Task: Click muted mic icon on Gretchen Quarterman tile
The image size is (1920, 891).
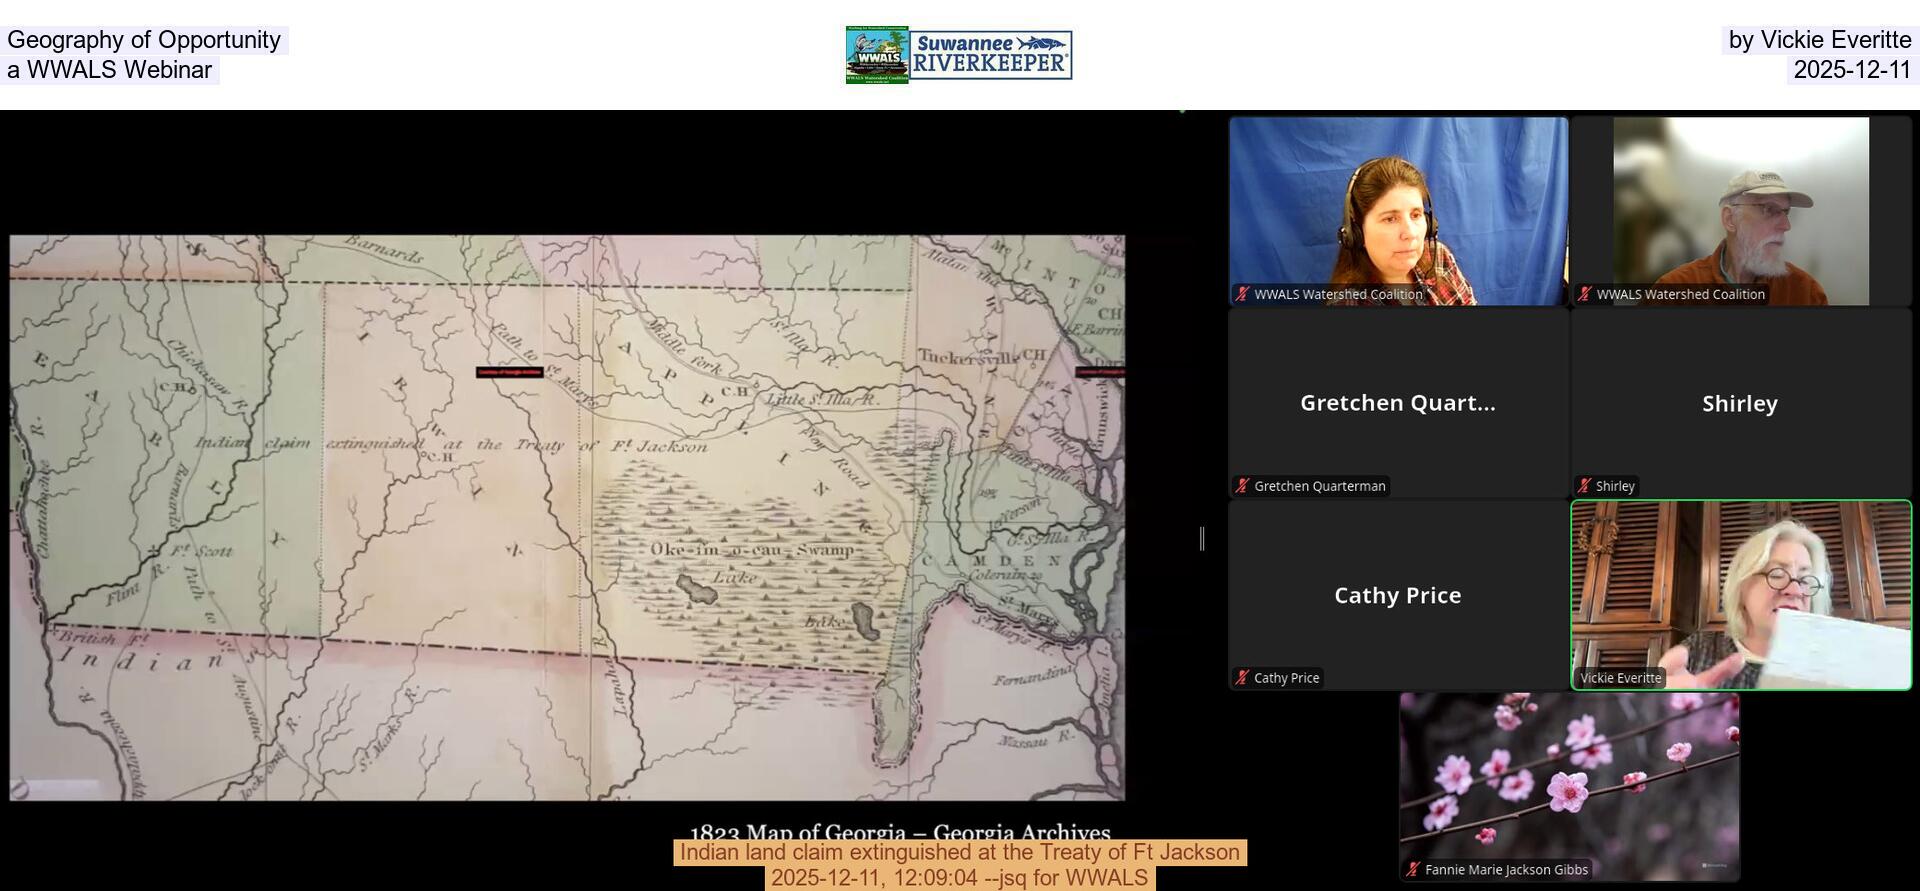Action: coord(1242,486)
